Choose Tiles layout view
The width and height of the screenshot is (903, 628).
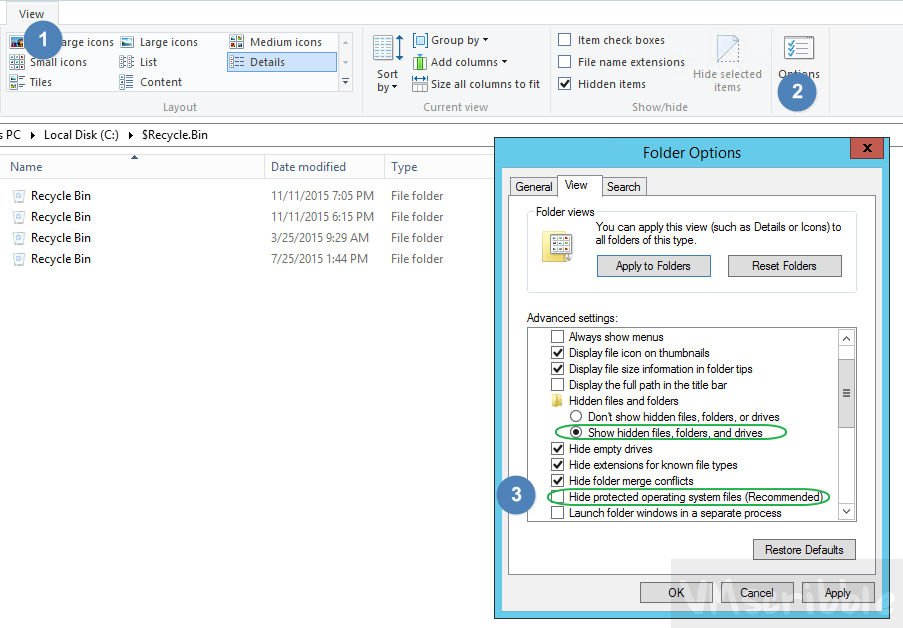tap(31, 82)
